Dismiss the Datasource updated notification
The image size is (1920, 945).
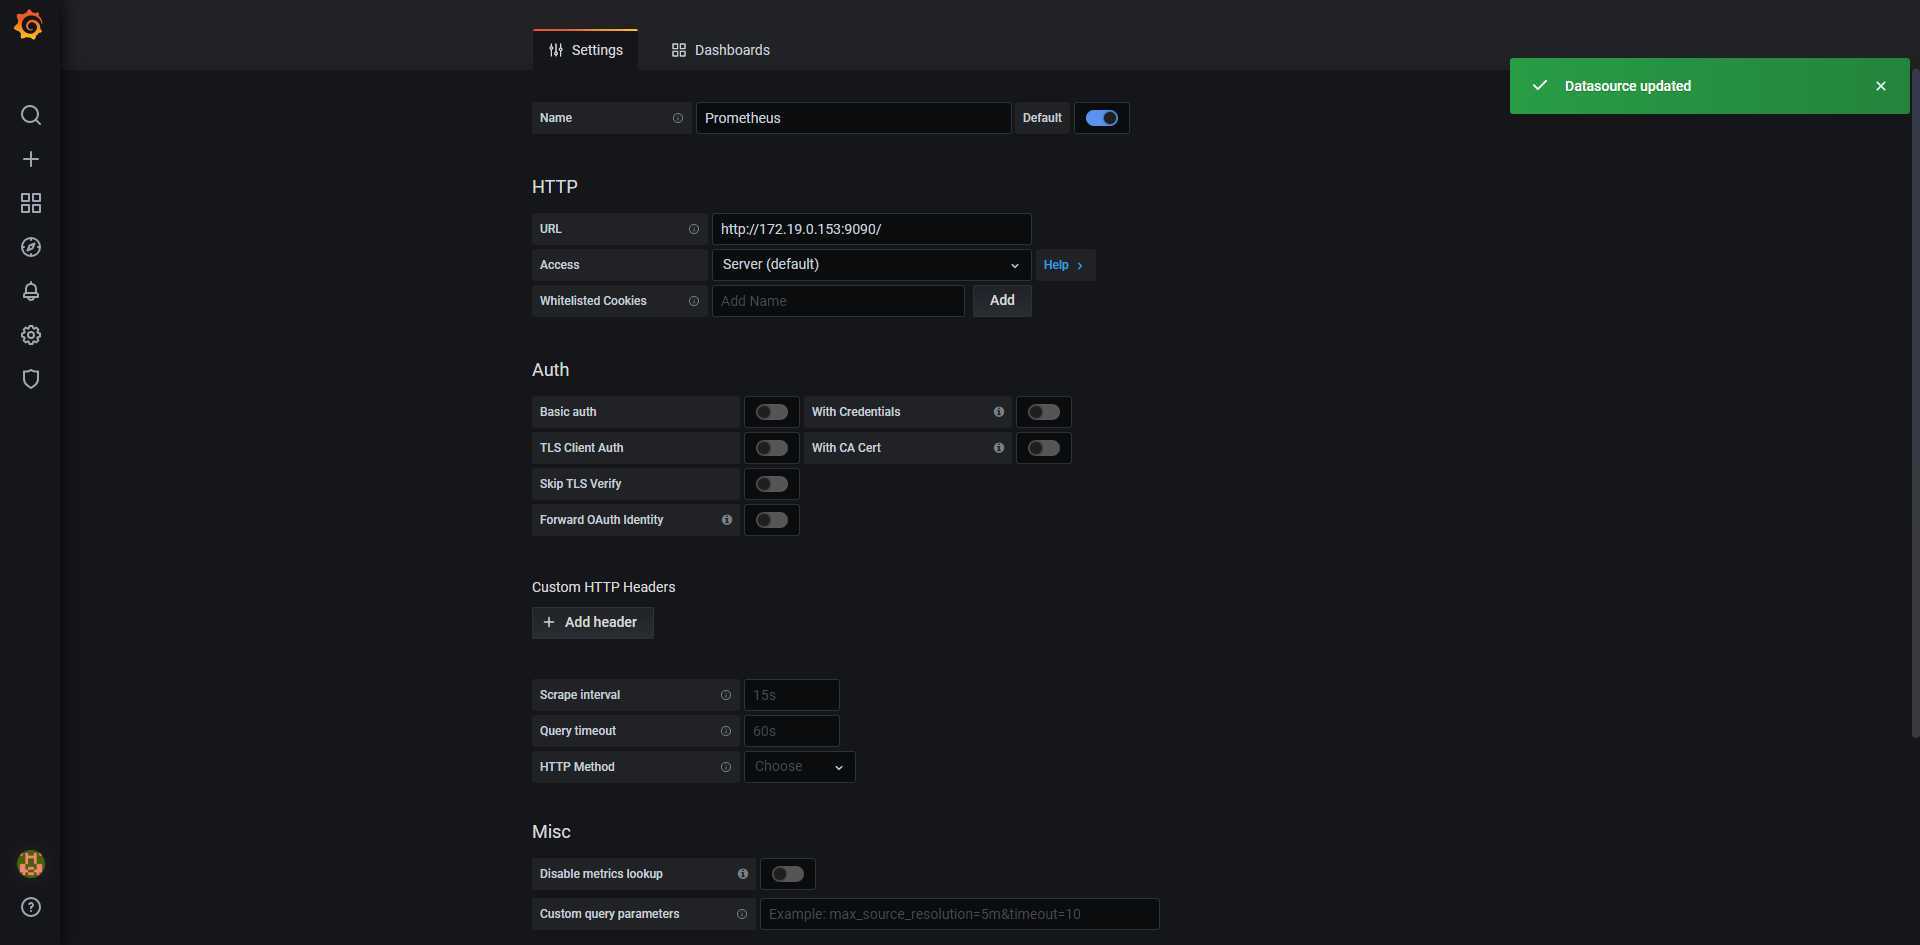pos(1881,86)
